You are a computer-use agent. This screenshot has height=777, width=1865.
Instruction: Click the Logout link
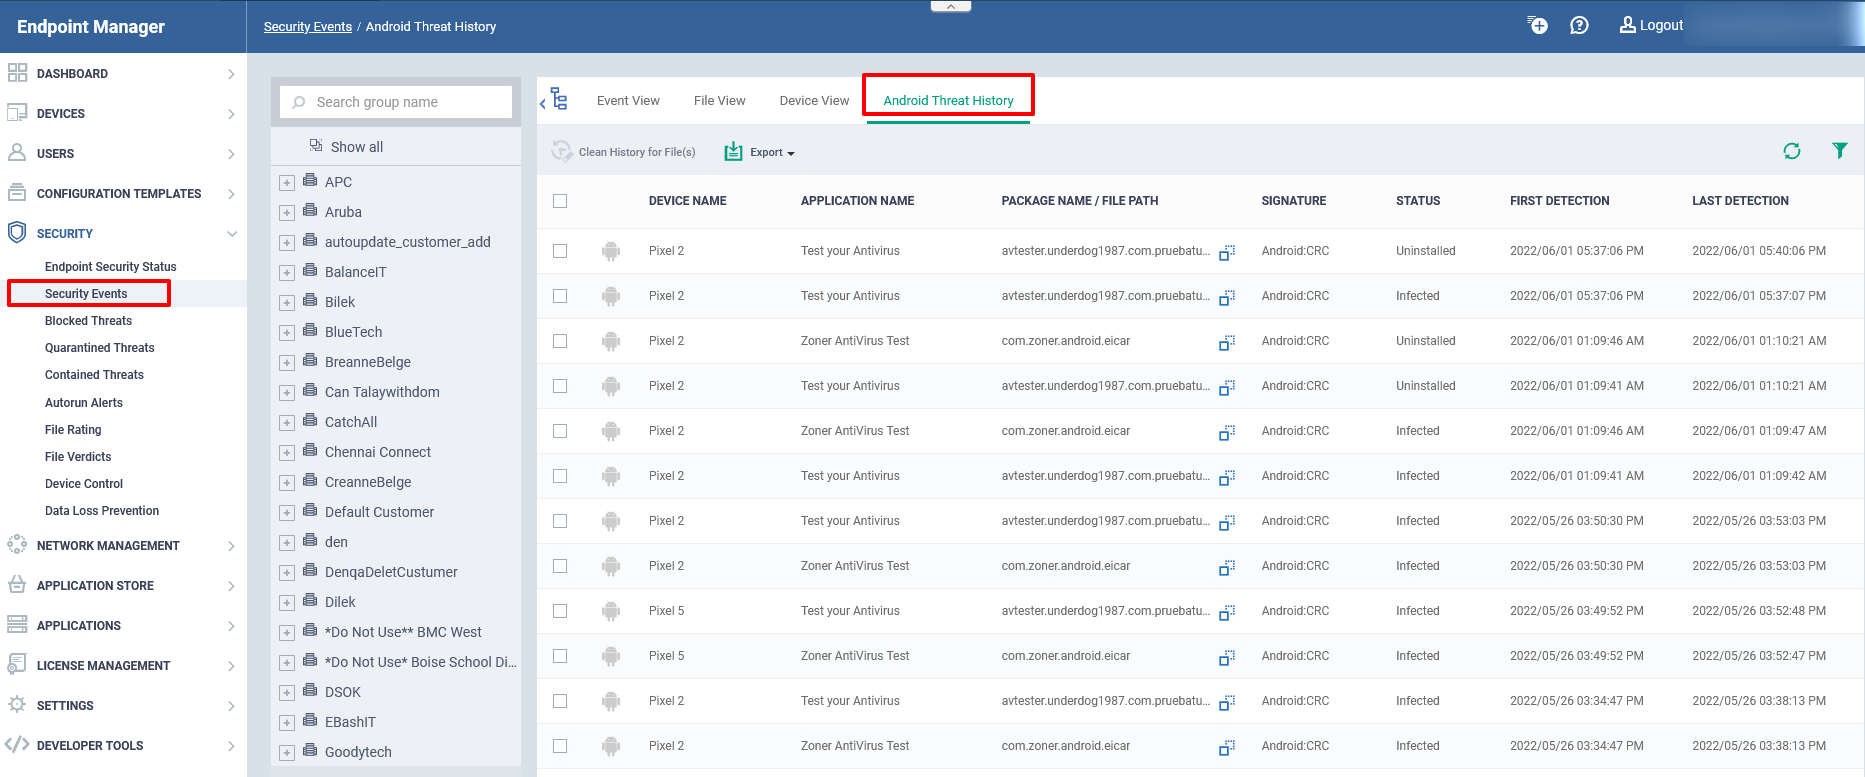pyautogui.click(x=1661, y=25)
